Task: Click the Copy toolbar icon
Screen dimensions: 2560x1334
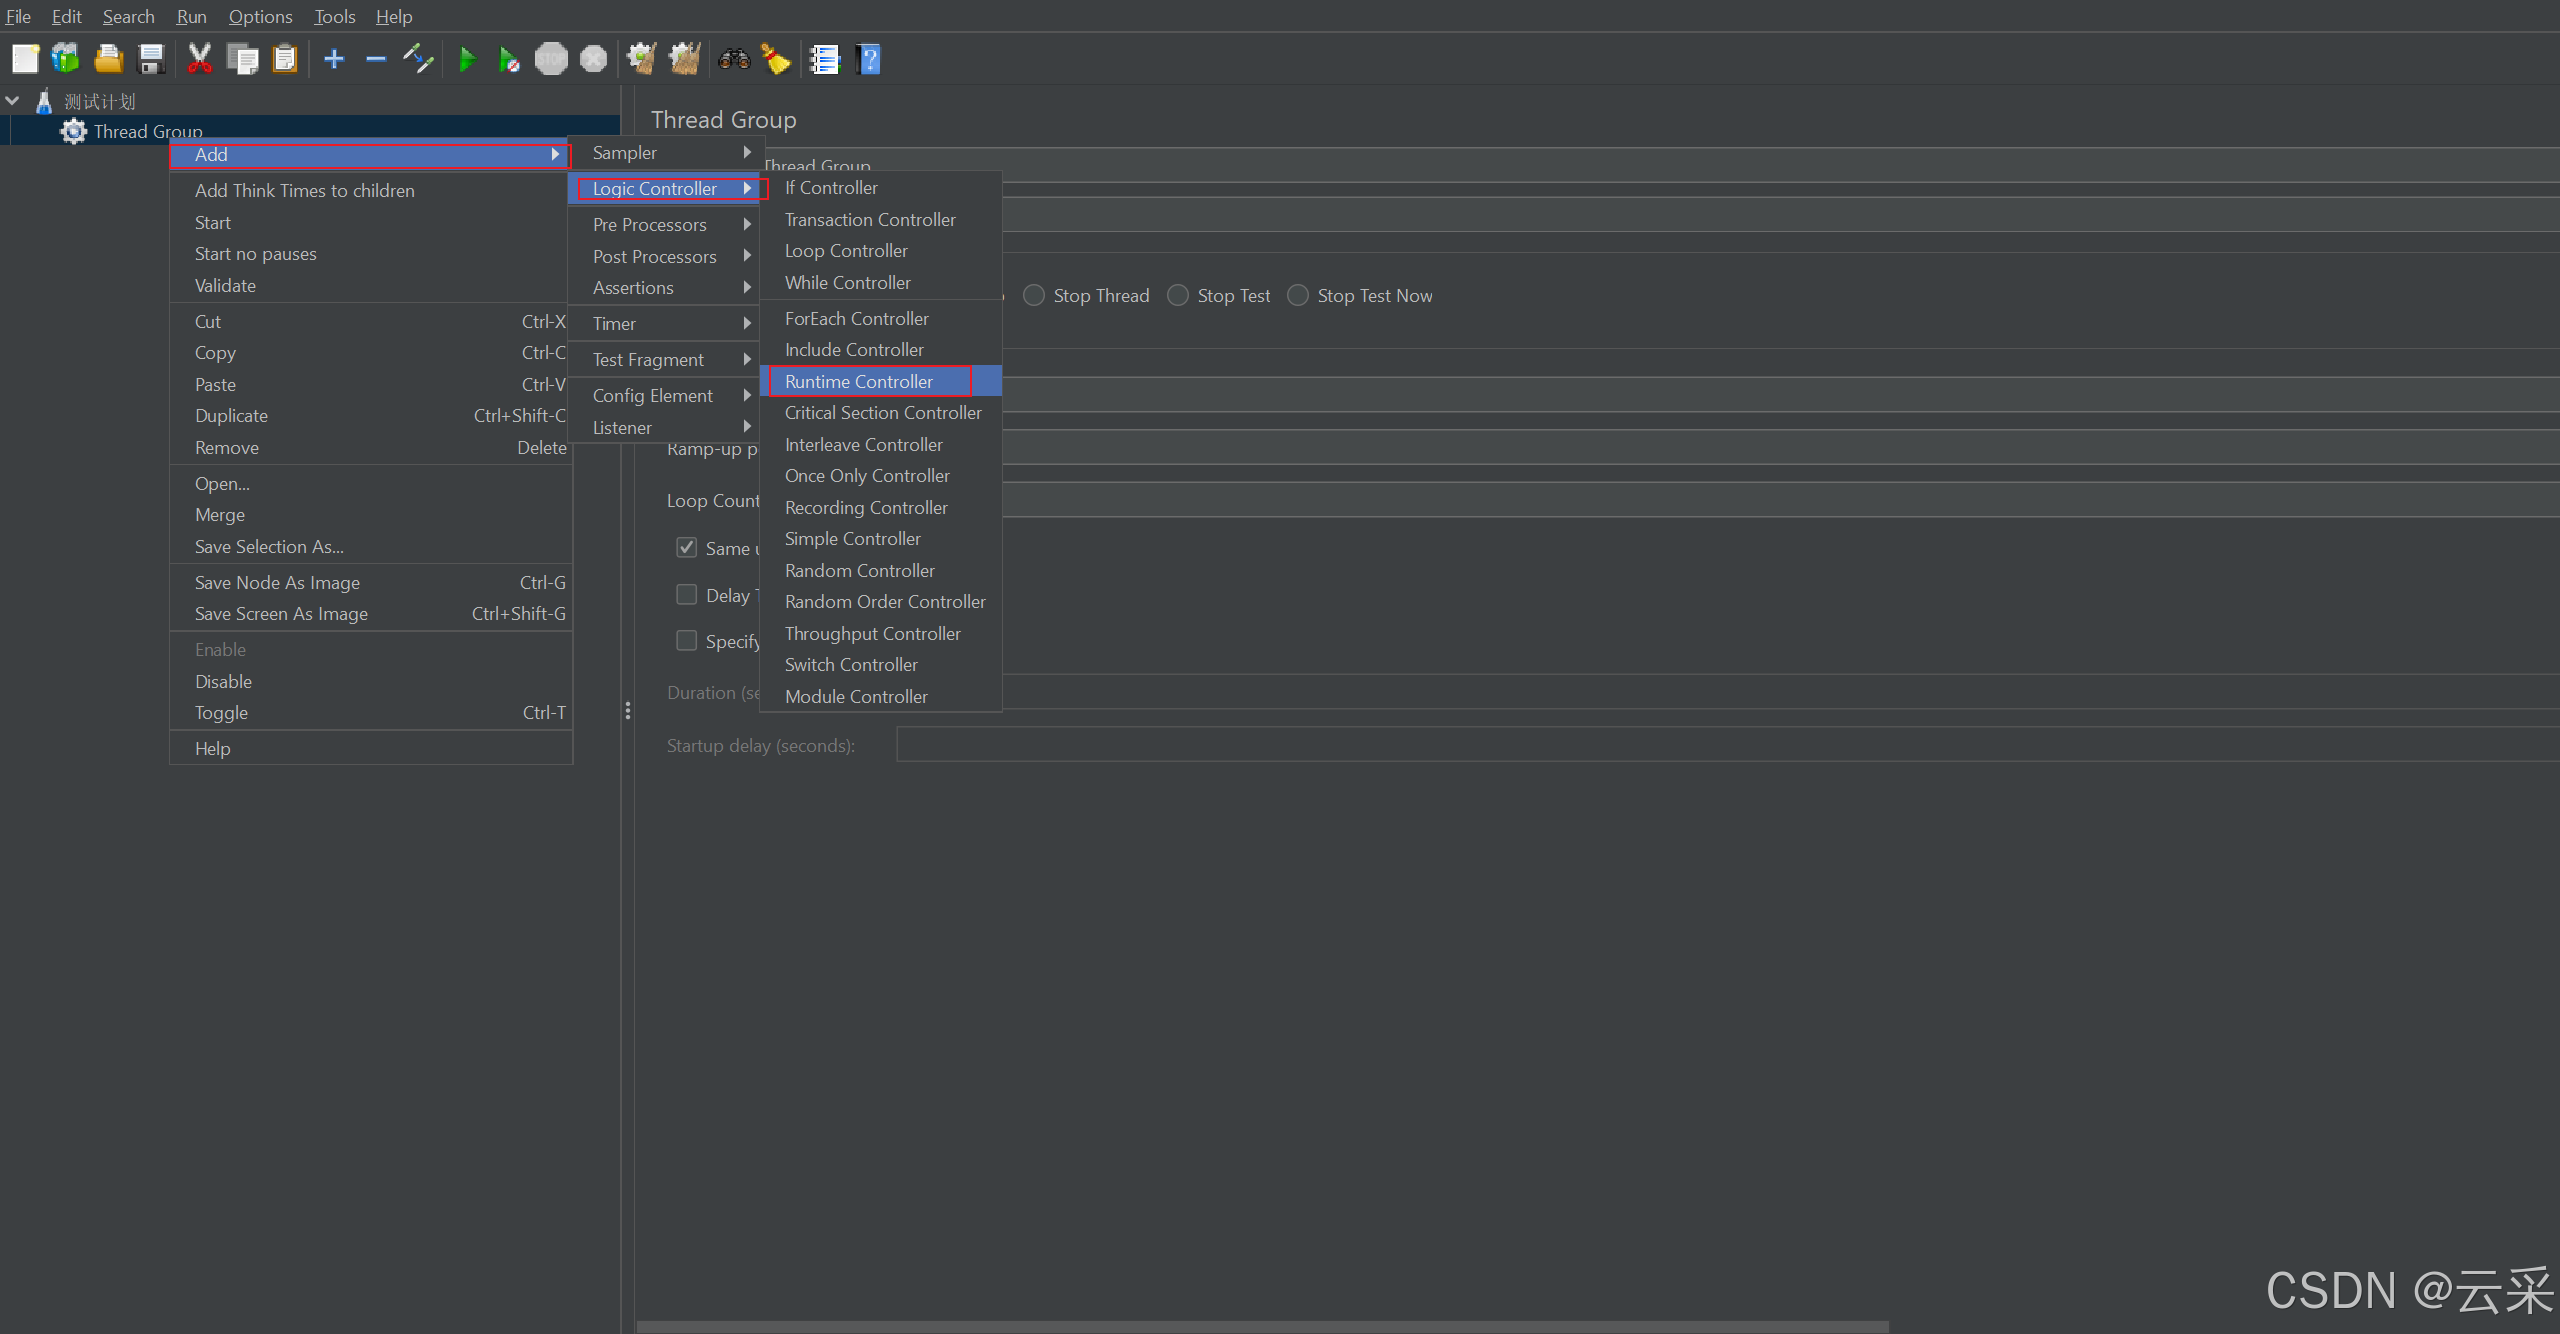Action: [242, 59]
